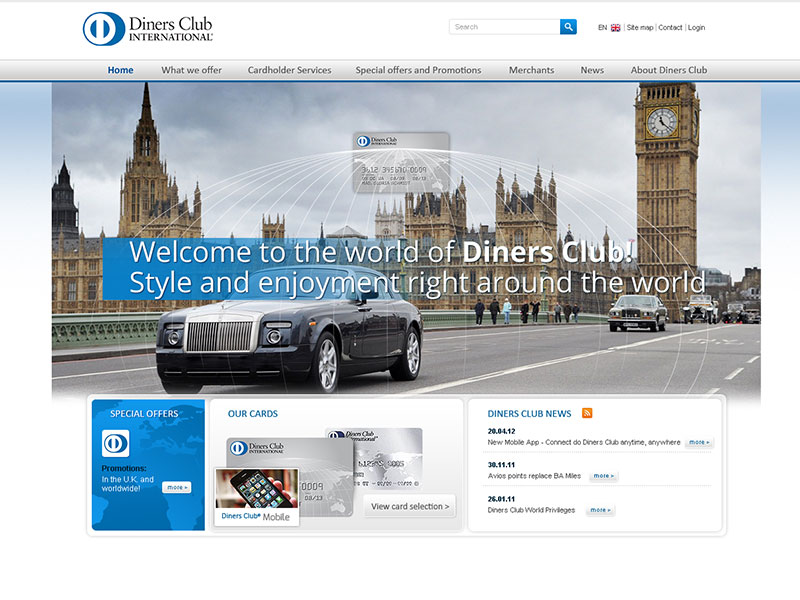
Task: Open the Diners Club News RSS feed icon
Action: point(587,413)
